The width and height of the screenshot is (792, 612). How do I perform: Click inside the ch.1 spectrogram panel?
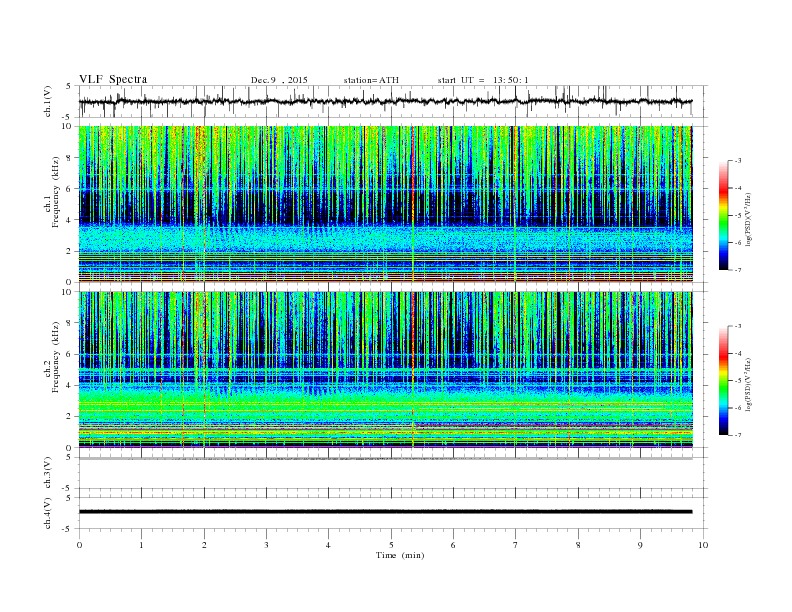click(385, 204)
